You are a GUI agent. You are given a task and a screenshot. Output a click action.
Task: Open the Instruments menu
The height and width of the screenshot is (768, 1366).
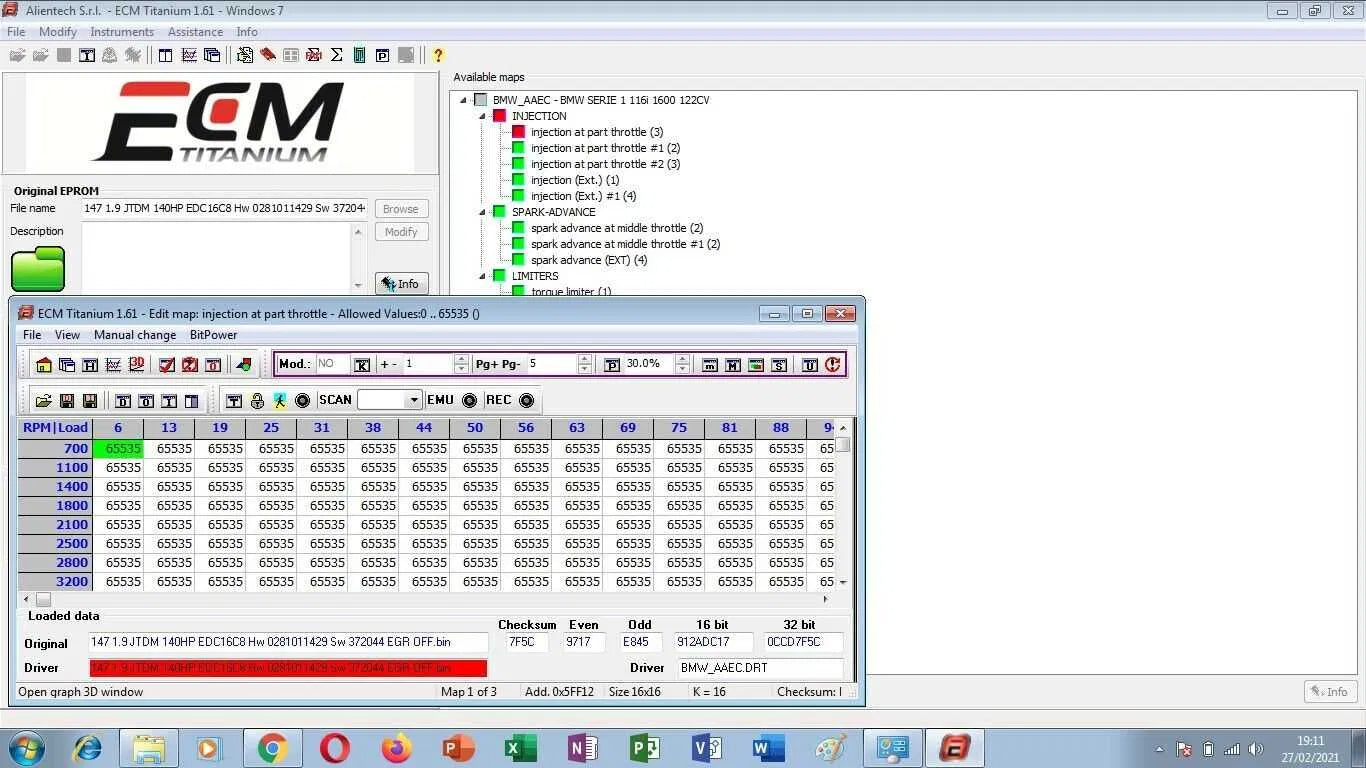click(x=122, y=31)
